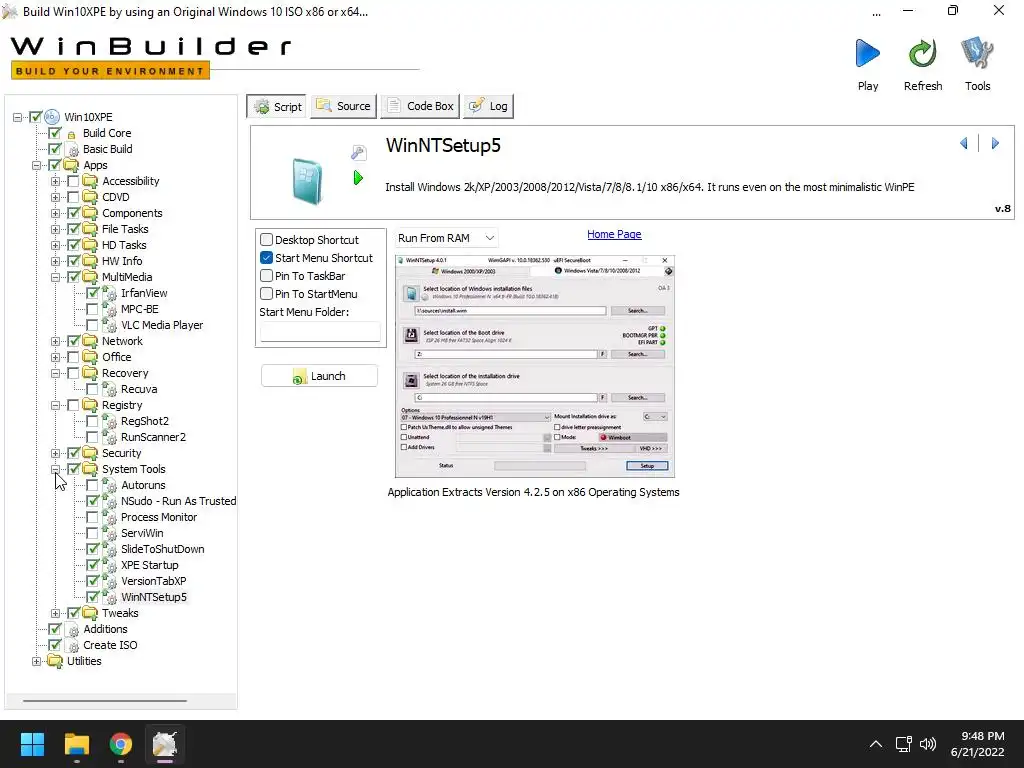Click the Tweaks folder icon

coord(90,613)
